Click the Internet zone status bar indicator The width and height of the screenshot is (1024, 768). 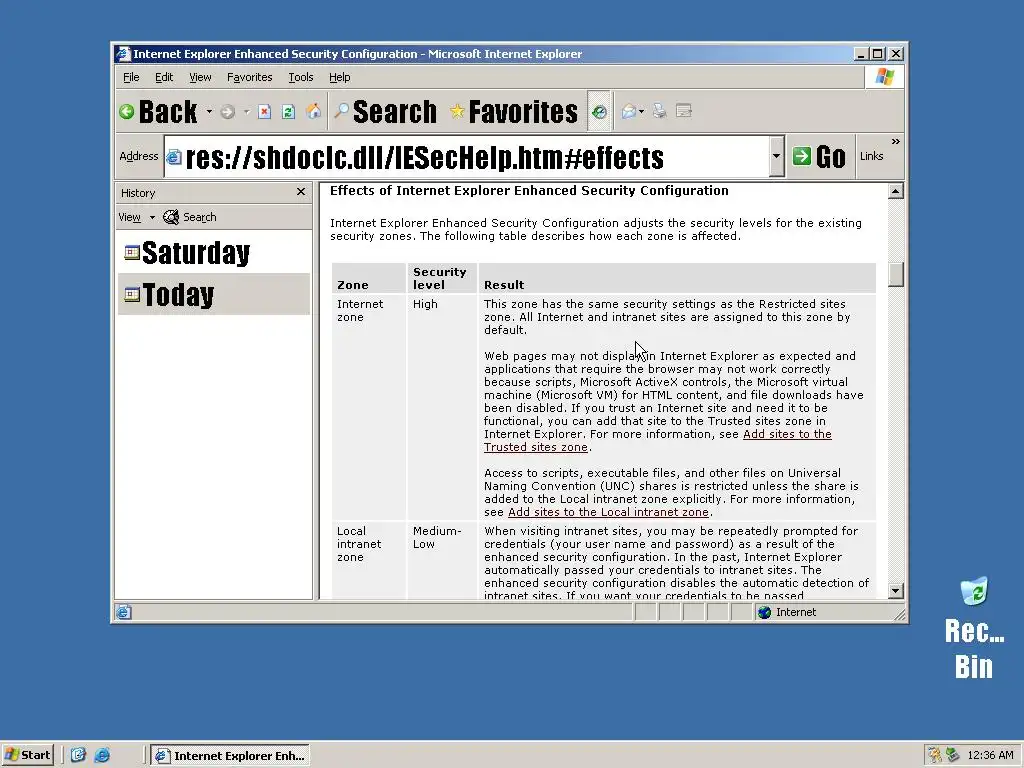787,612
